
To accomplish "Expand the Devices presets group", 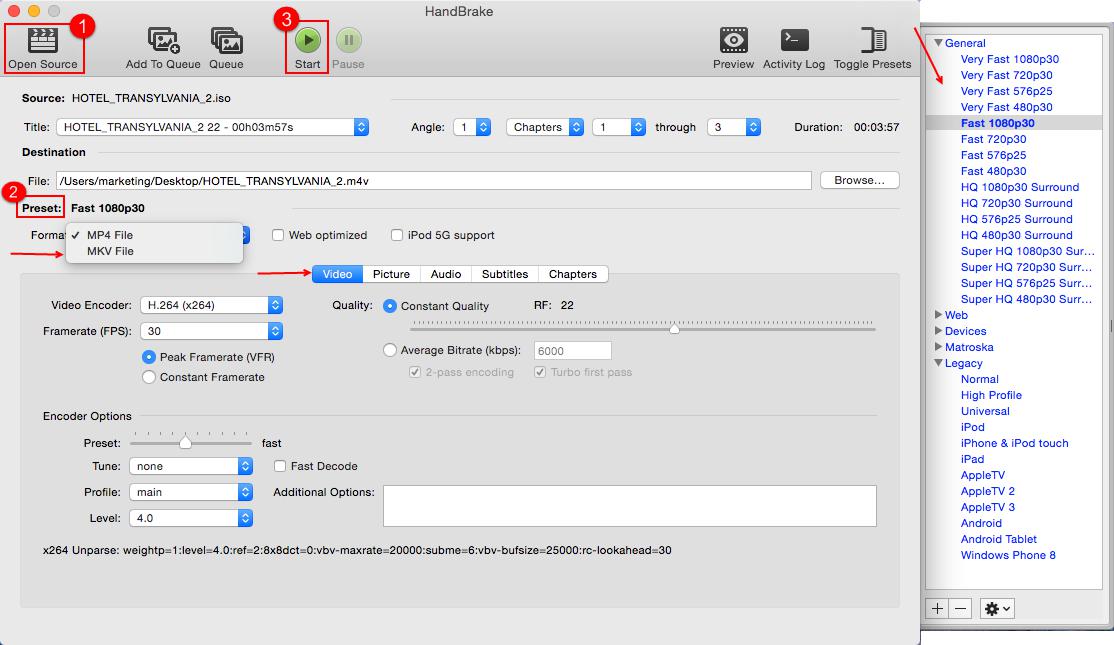I will click(x=939, y=331).
